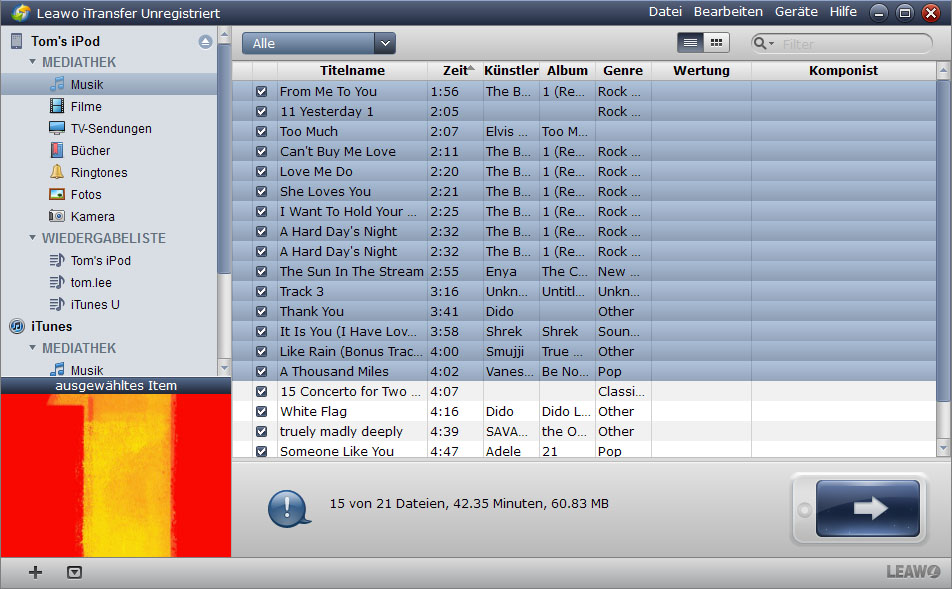
Task: Uncheck the Too Much checkbox
Action: point(262,132)
